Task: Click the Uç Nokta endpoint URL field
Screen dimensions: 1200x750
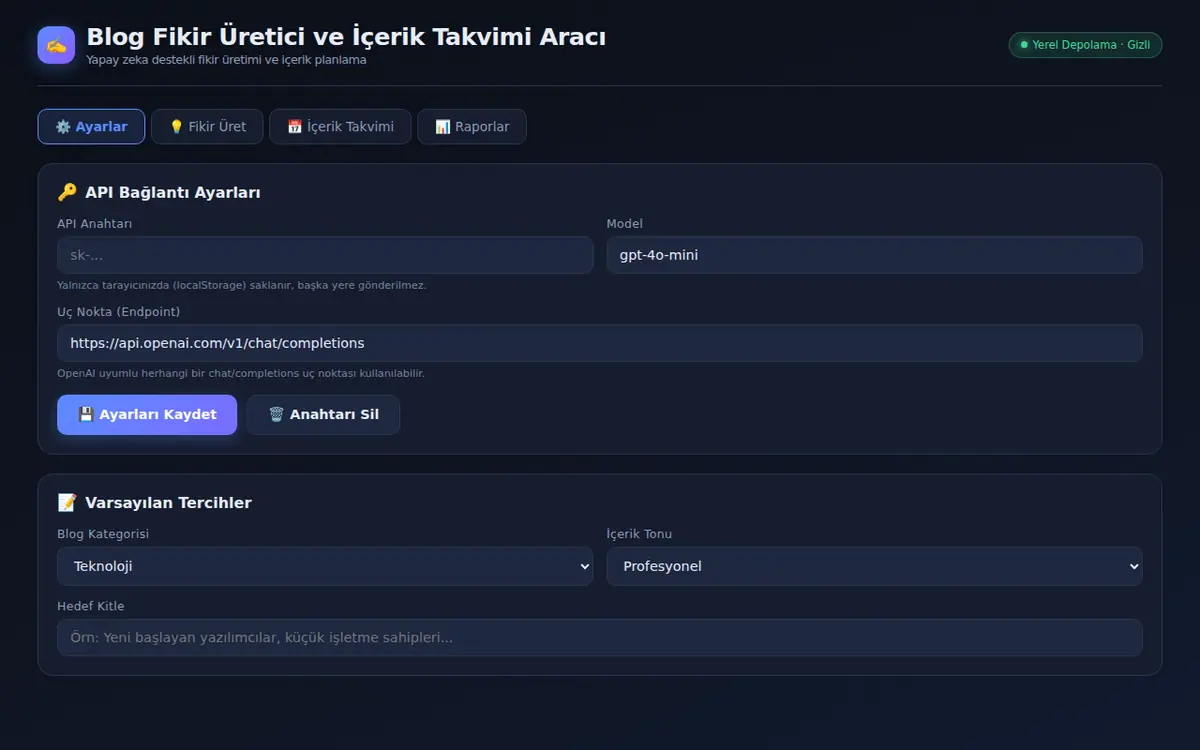Action: (600, 343)
